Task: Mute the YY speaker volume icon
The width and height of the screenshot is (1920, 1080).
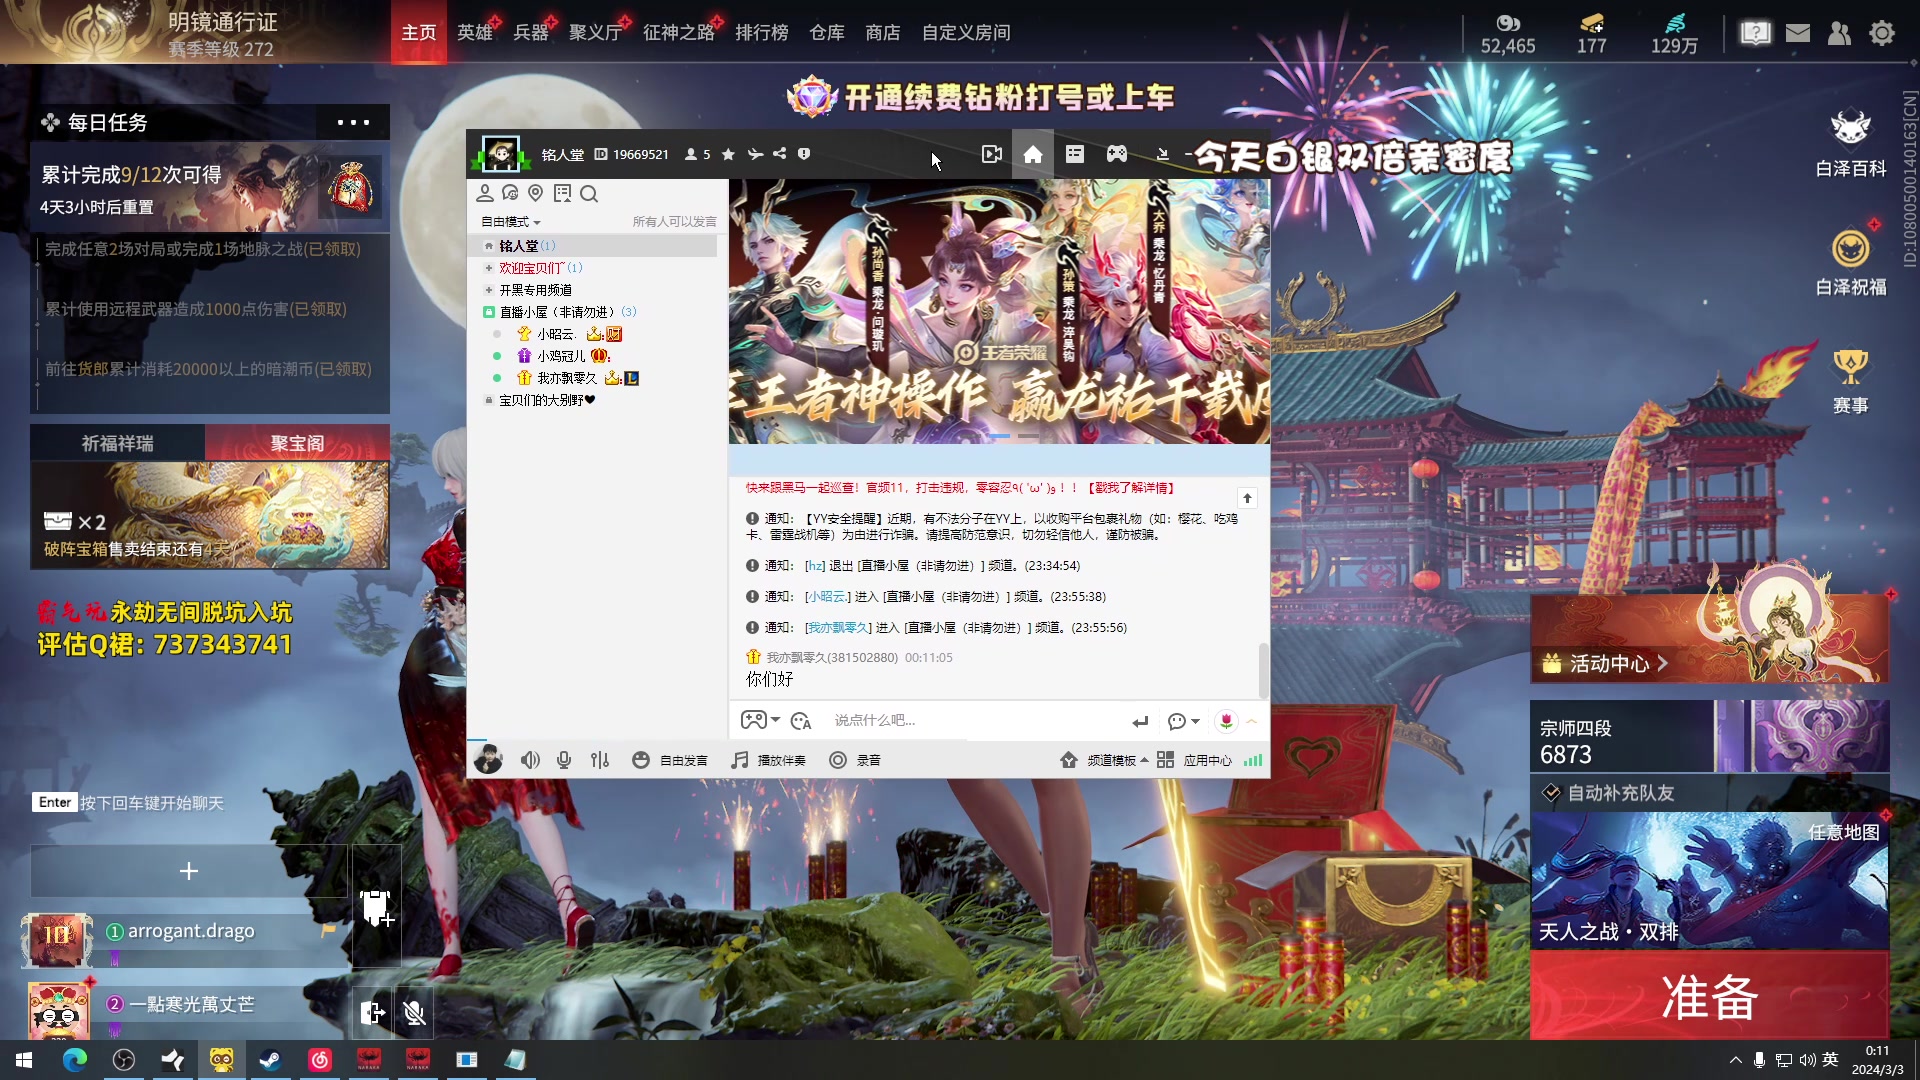Action: [530, 760]
